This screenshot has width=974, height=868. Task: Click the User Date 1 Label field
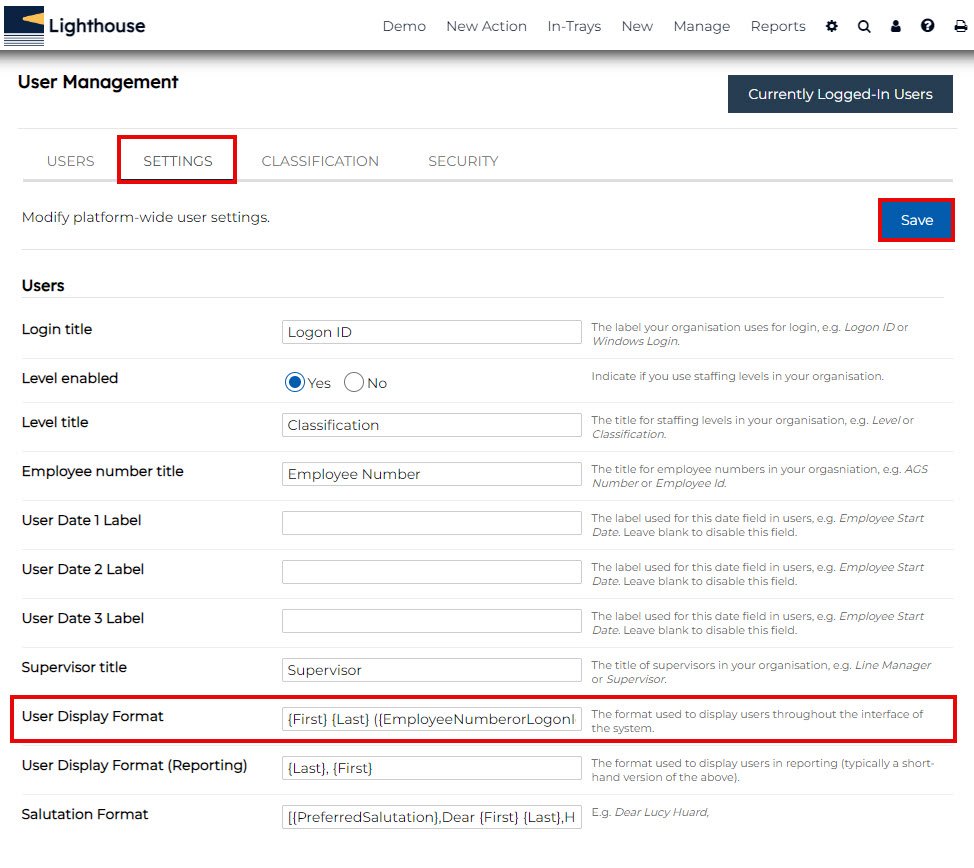coord(431,523)
